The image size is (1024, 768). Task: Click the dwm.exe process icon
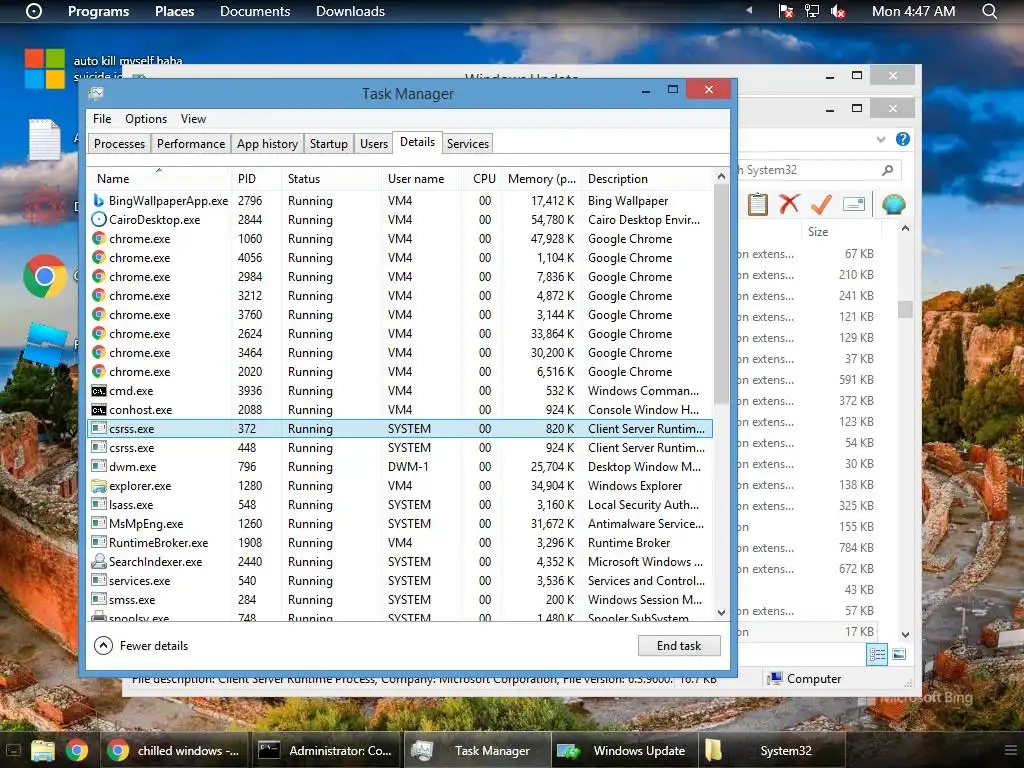tap(99, 466)
